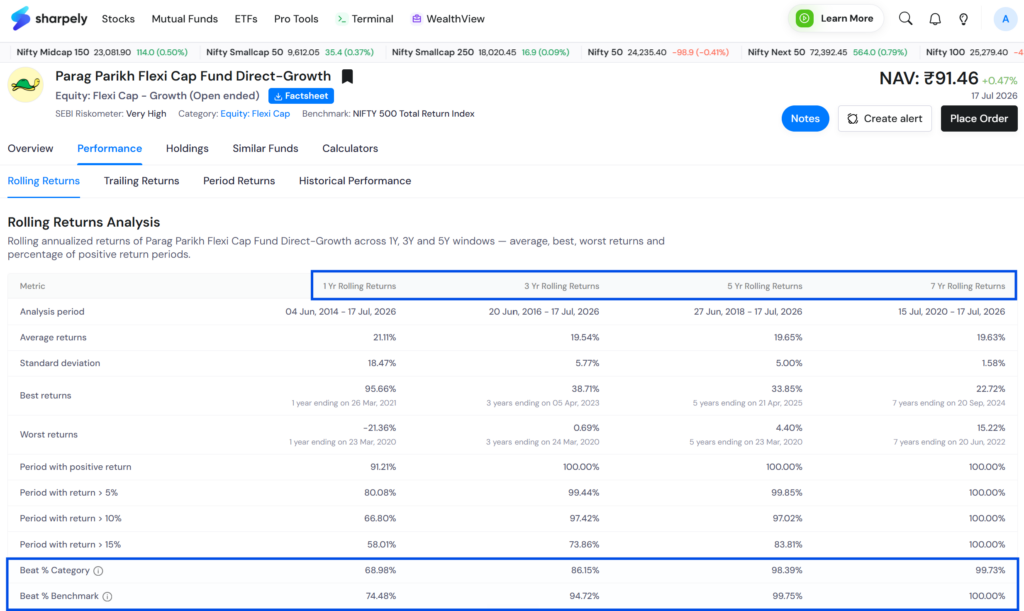Click the 91.21% positive return period value
The height and width of the screenshot is (611, 1024).
383,467
